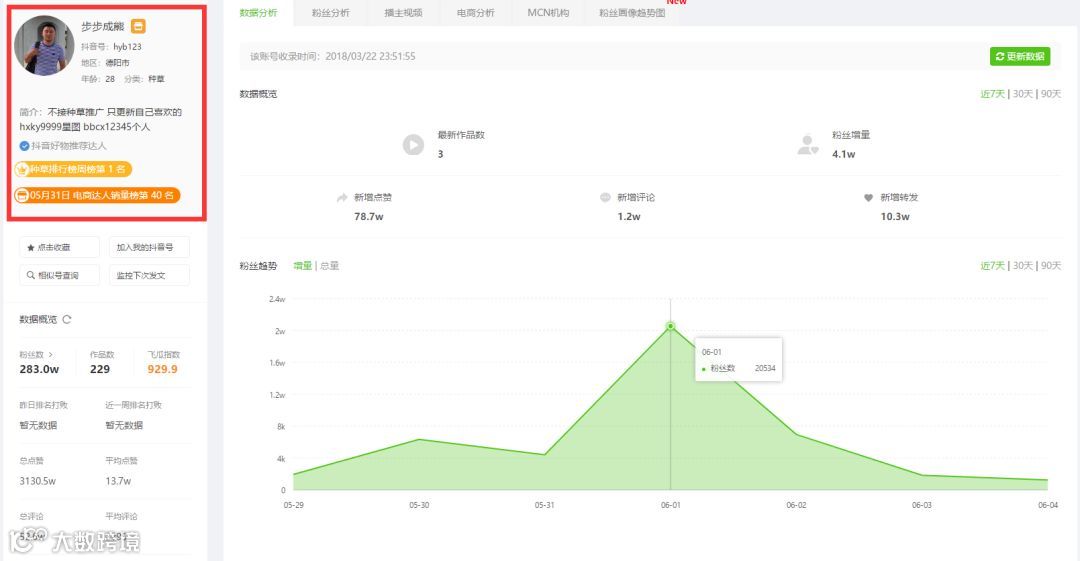Screen dimensions: 1080x561
Task: Select 近7天 in 数据概览 section
Action: point(993,94)
